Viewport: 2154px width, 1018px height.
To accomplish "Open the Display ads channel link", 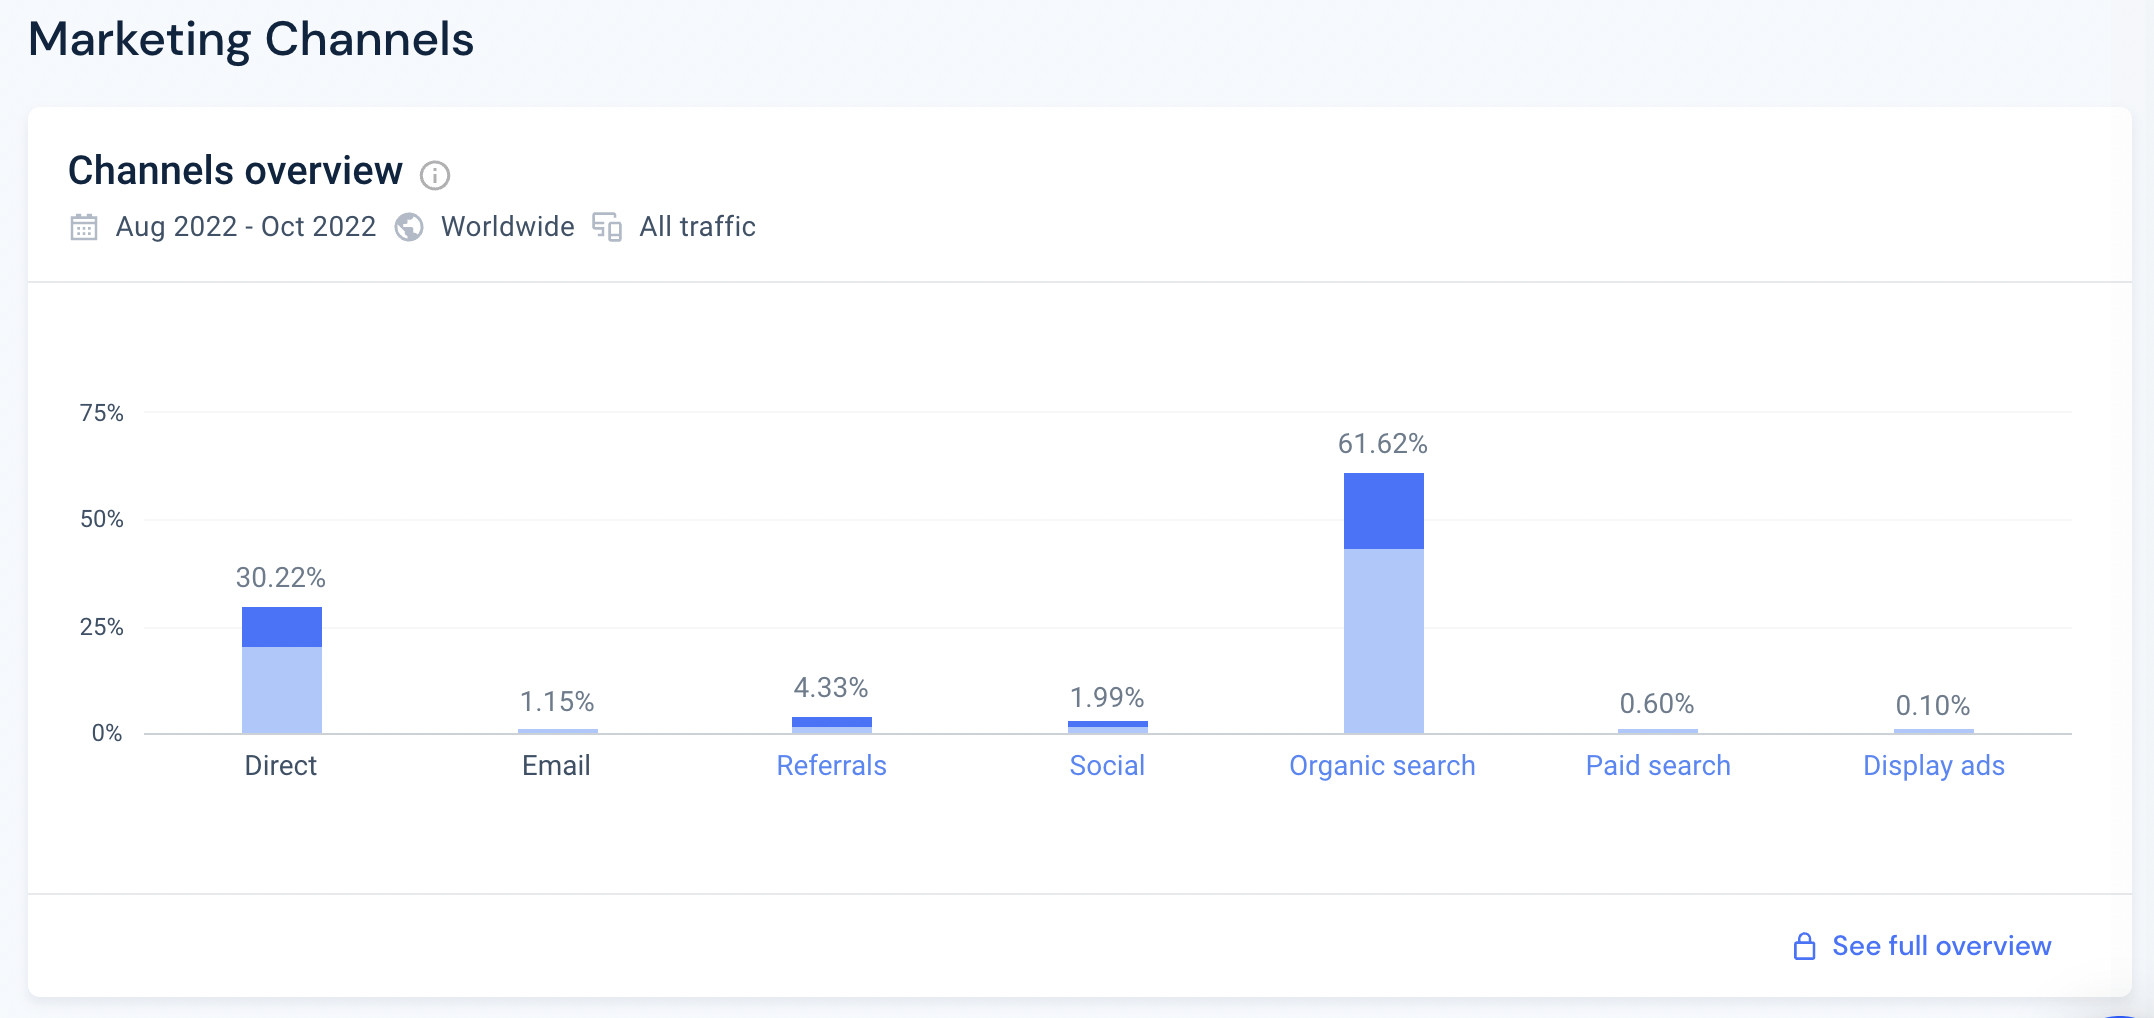I will (1933, 766).
